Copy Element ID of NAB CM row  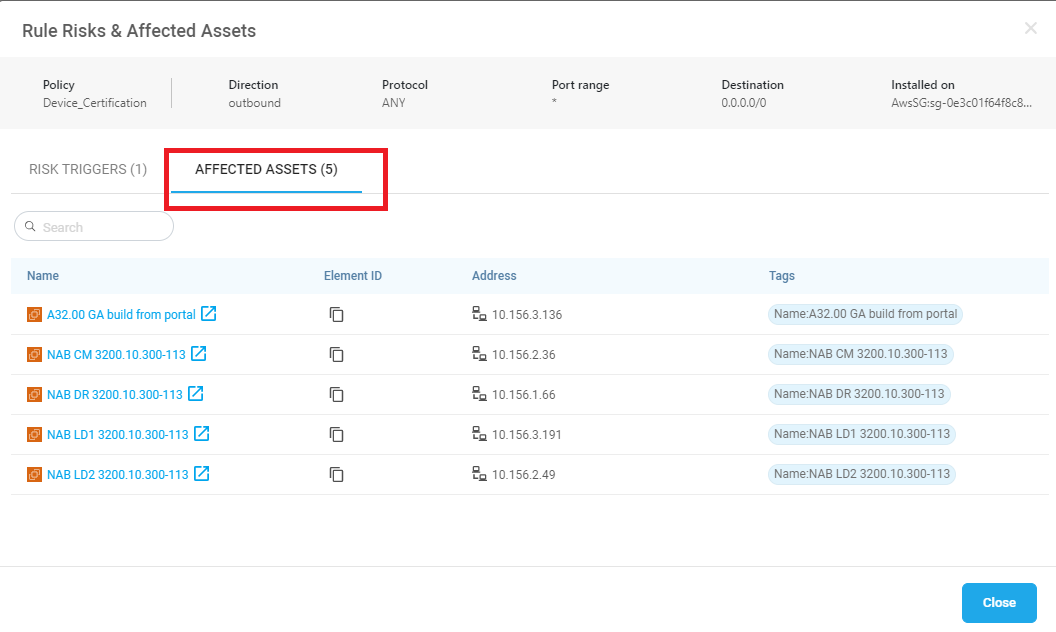[x=336, y=354]
